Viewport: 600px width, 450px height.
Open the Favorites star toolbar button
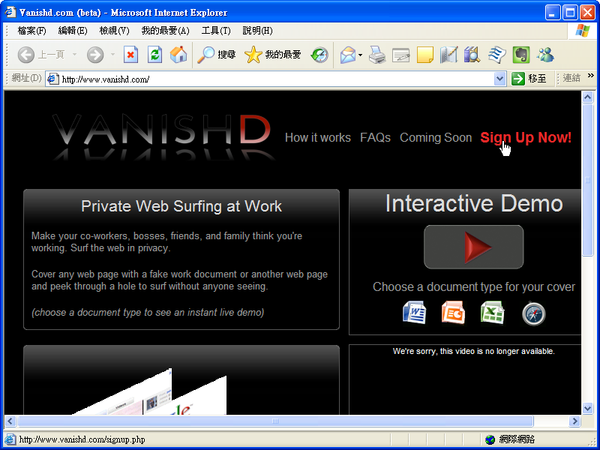pos(273,55)
